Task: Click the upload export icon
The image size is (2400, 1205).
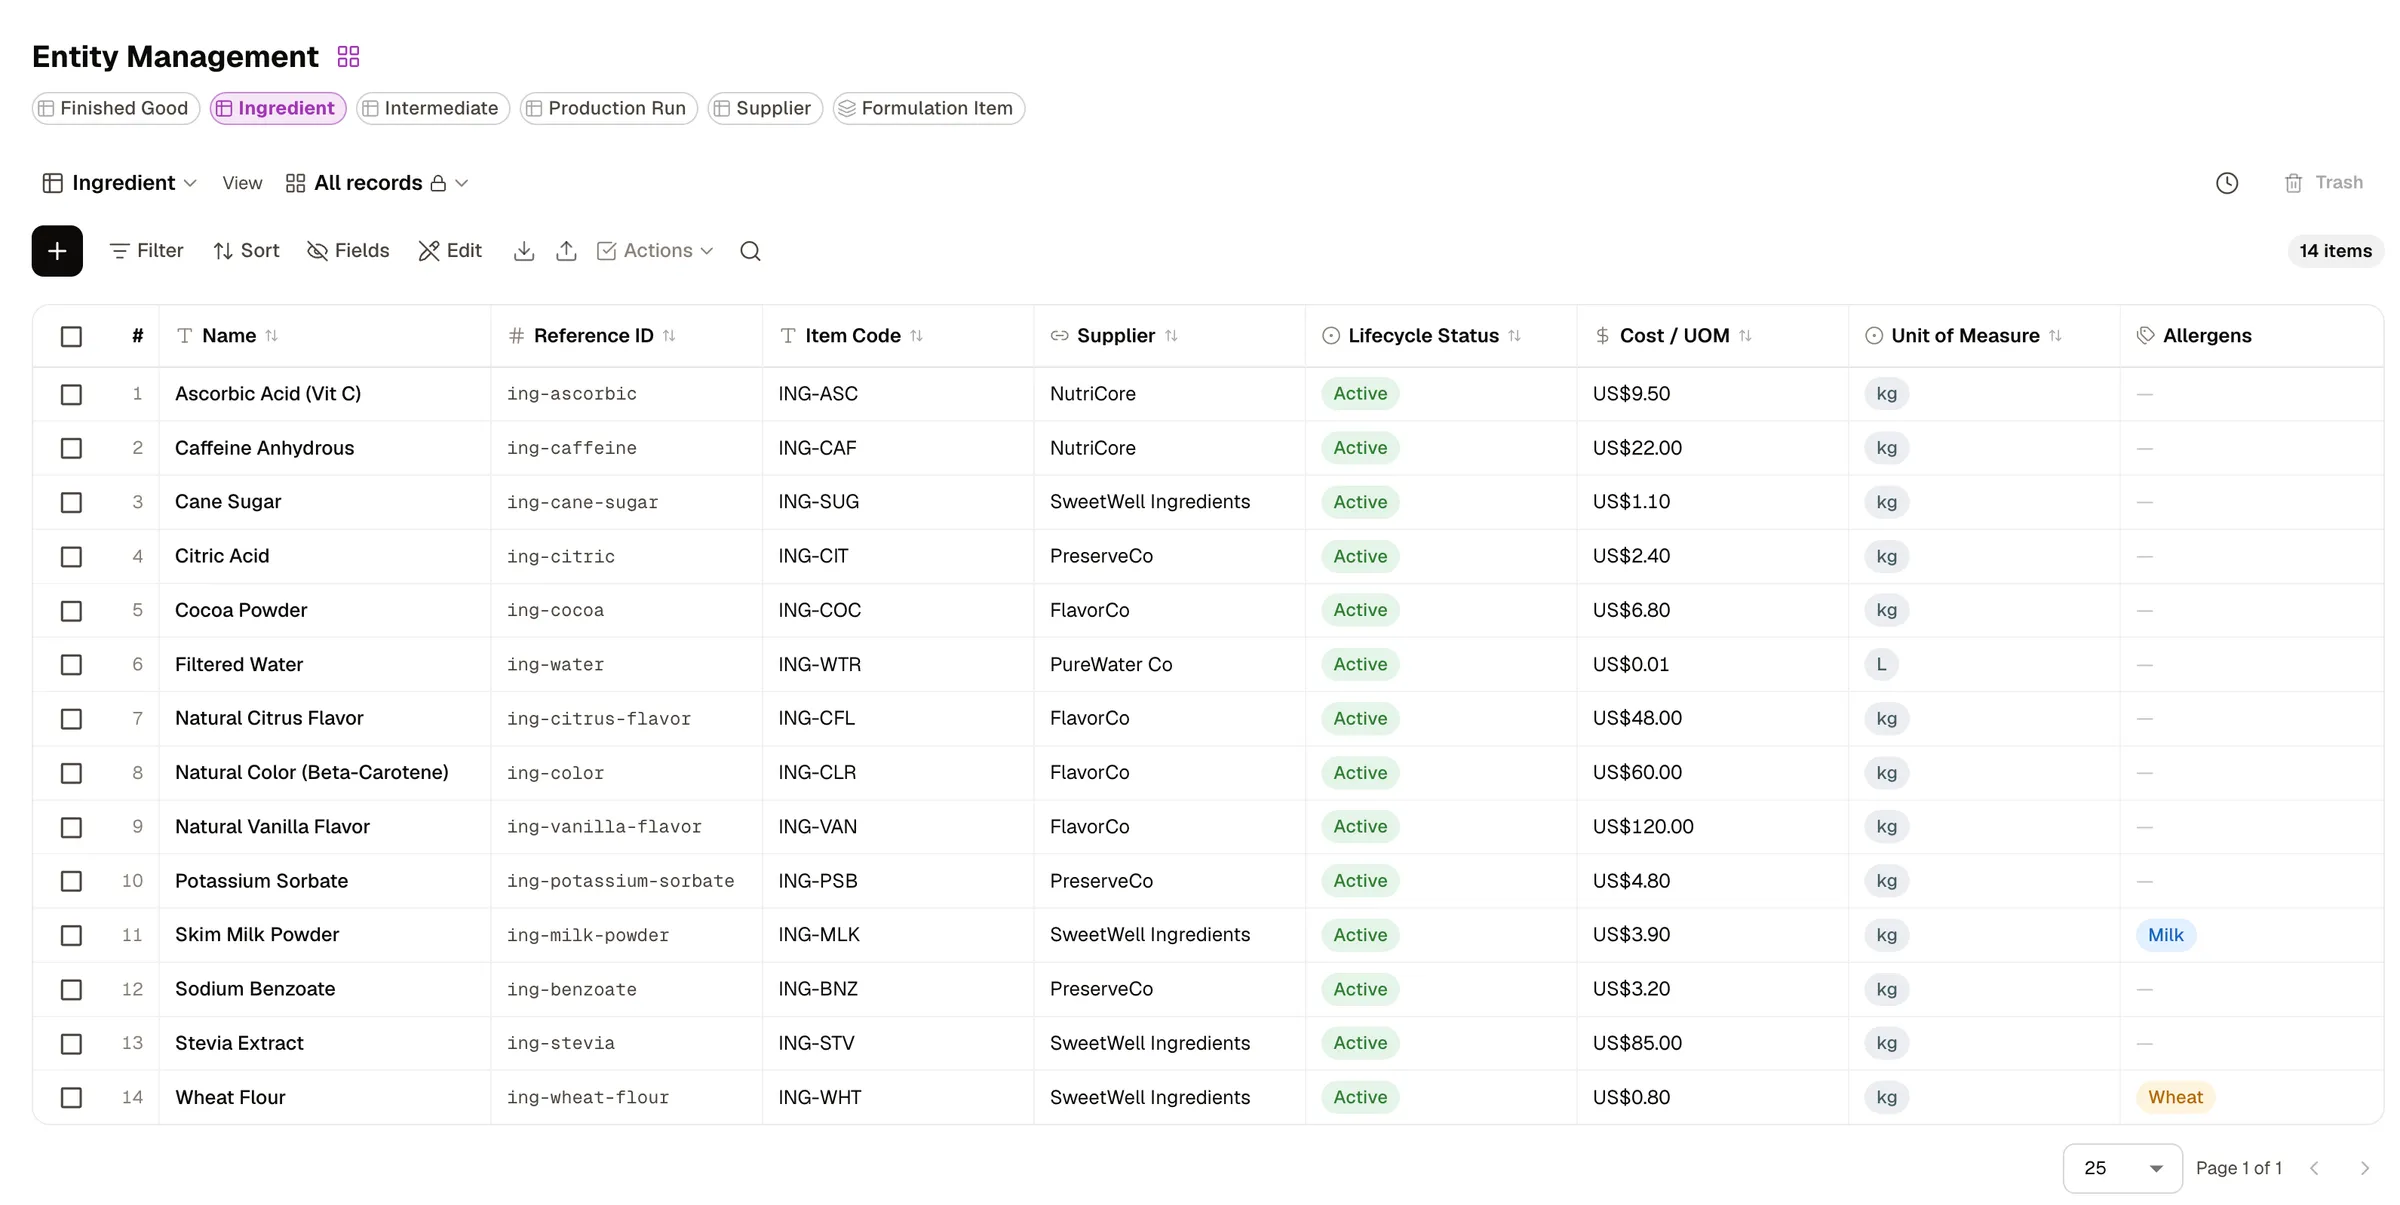Action: [x=566, y=251]
